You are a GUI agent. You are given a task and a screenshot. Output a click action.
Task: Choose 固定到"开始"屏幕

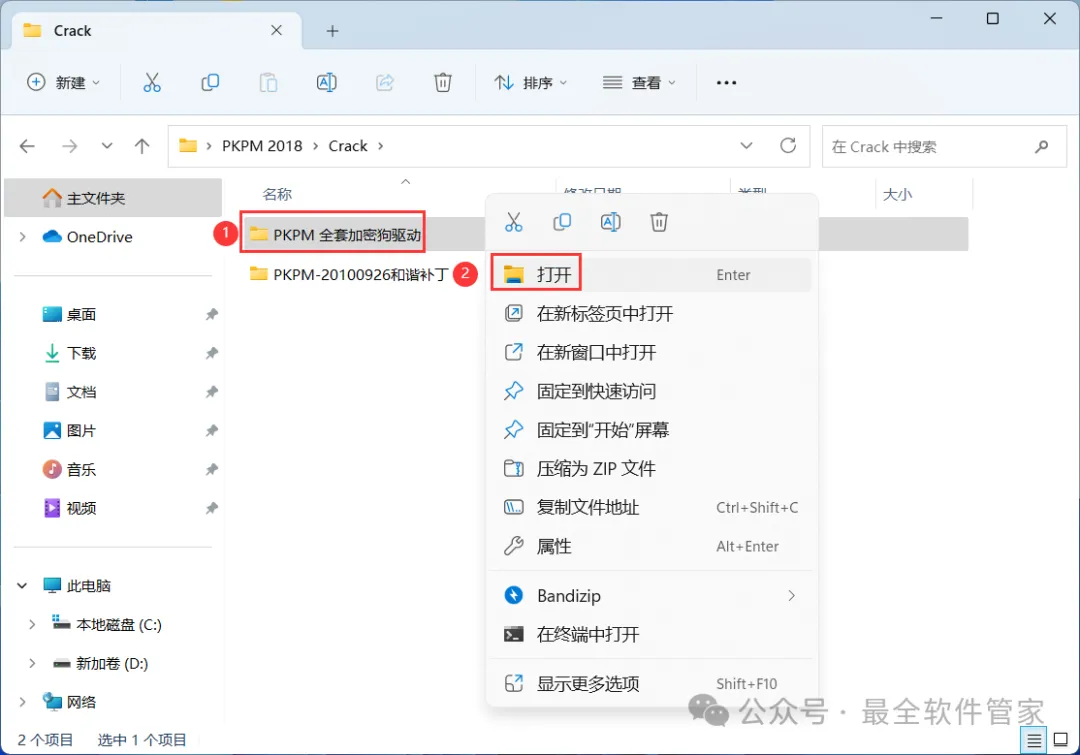coord(651,430)
